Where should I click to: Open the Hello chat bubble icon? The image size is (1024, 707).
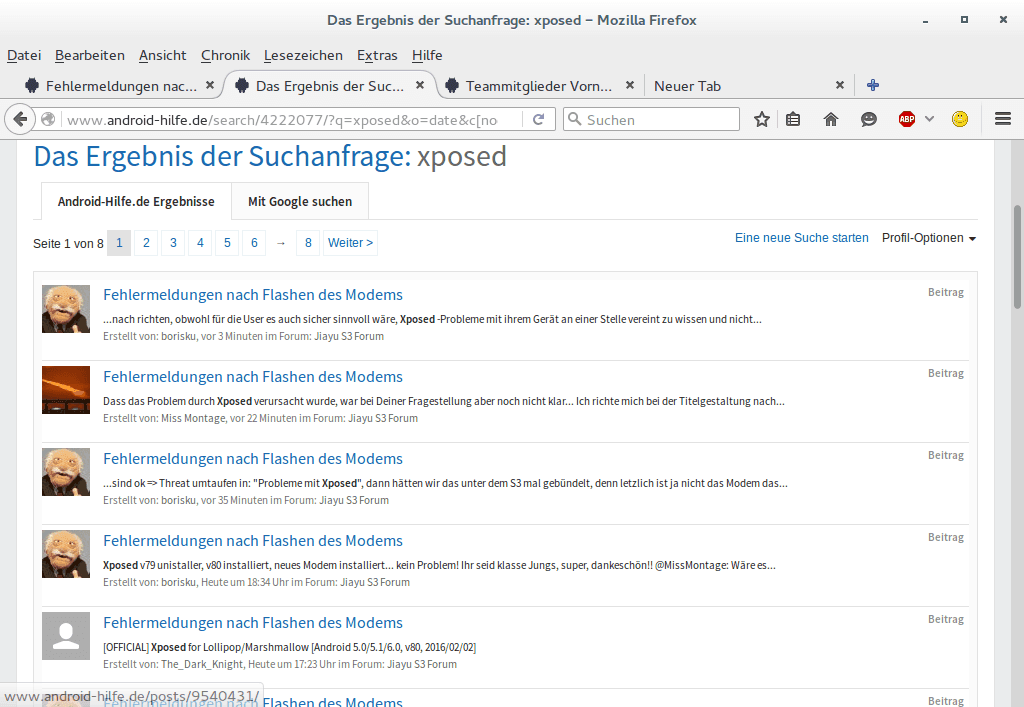(869, 119)
